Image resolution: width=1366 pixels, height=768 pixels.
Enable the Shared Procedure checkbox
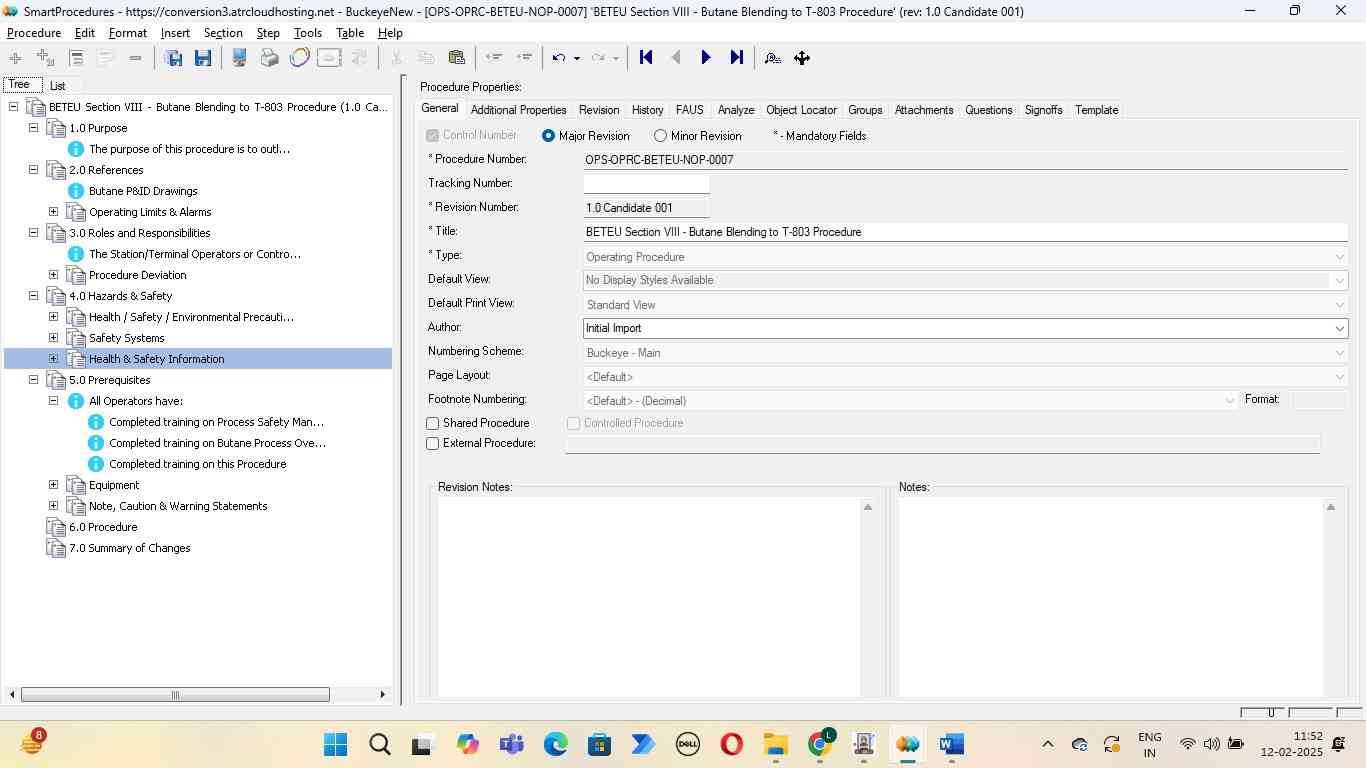[433, 424]
